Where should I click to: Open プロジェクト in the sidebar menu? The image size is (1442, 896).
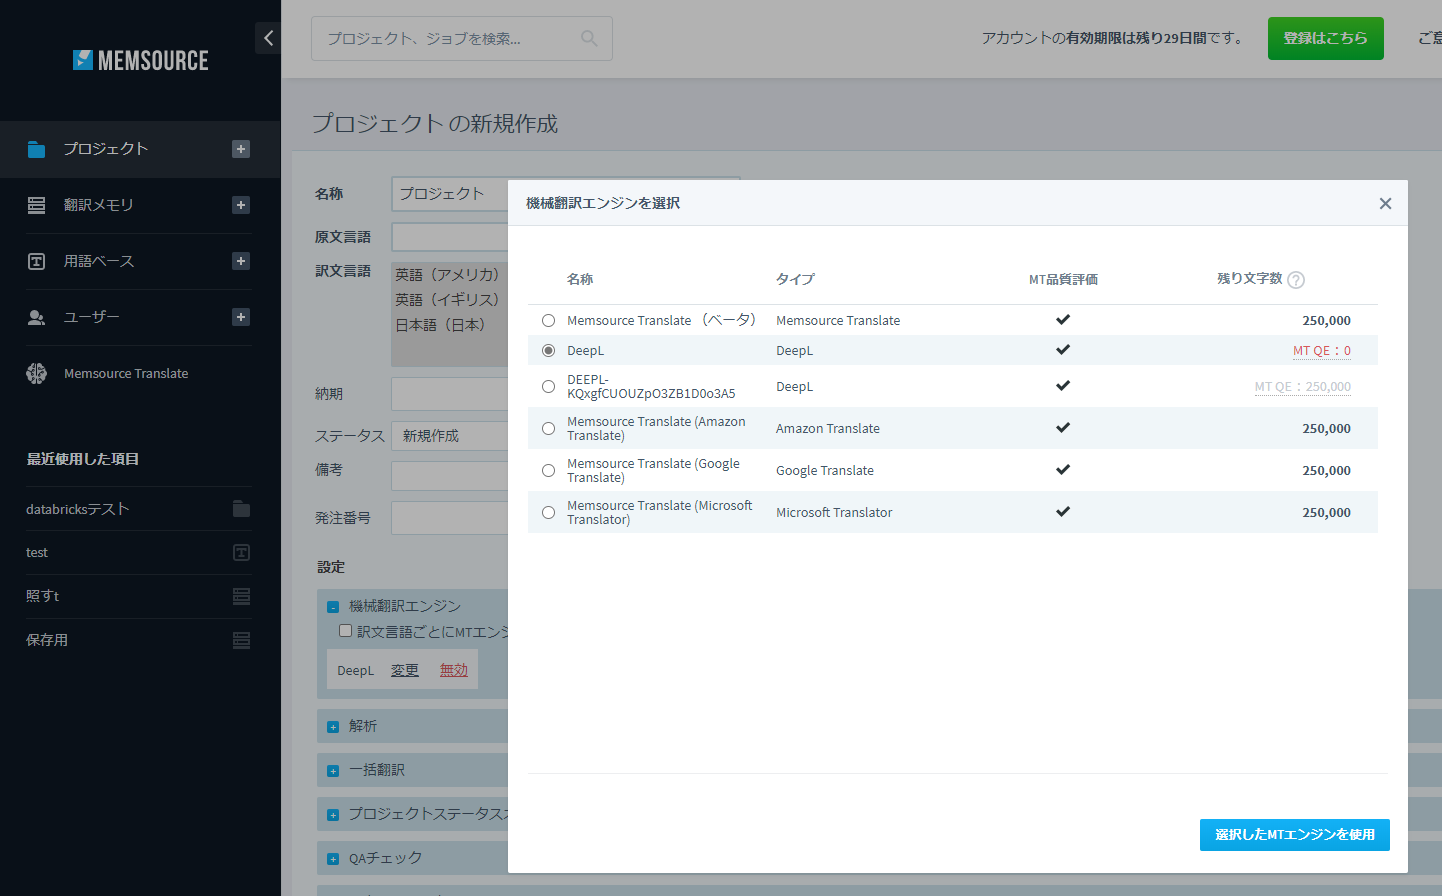[106, 149]
